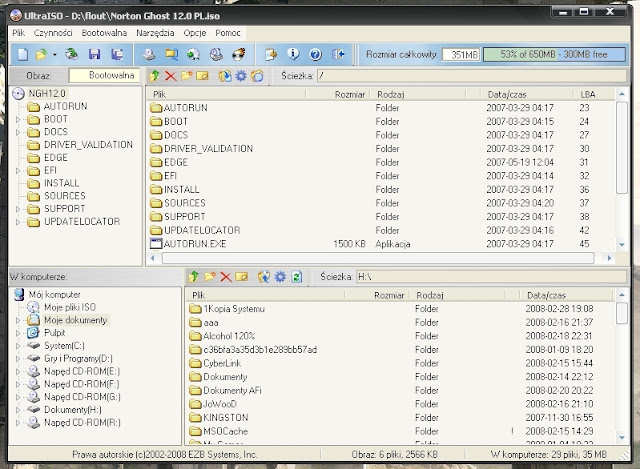This screenshot has width=640, height=469.
Task: Click the gear properties icon in image toolbar
Action: coord(241,76)
